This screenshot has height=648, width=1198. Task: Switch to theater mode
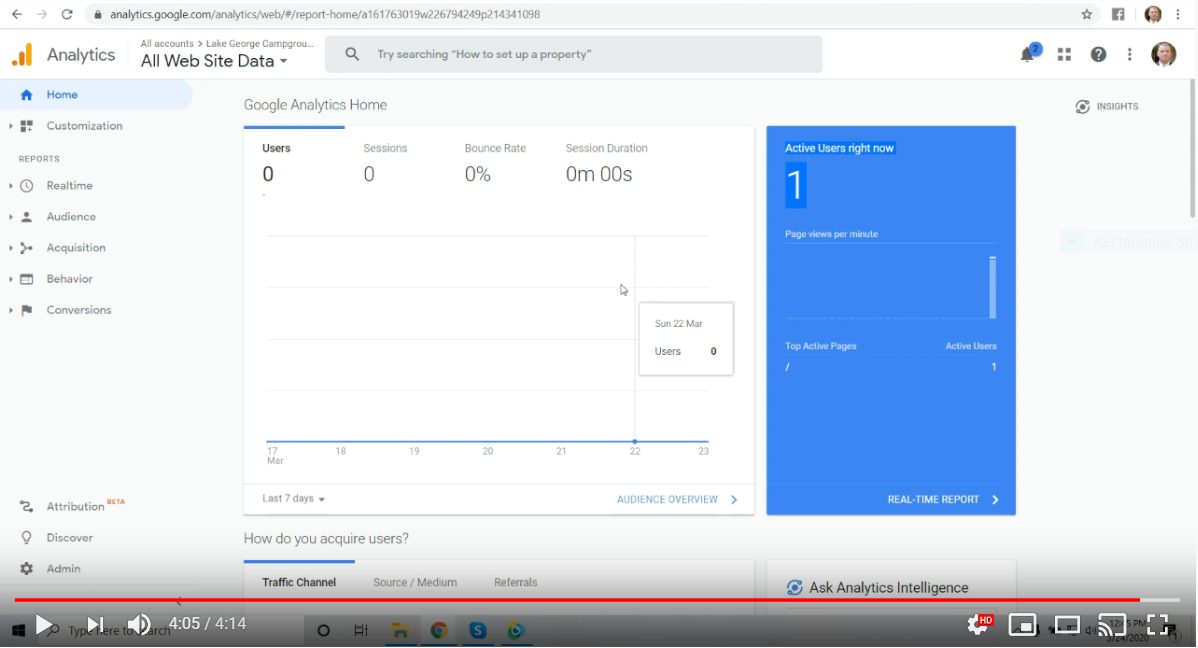pos(1067,625)
